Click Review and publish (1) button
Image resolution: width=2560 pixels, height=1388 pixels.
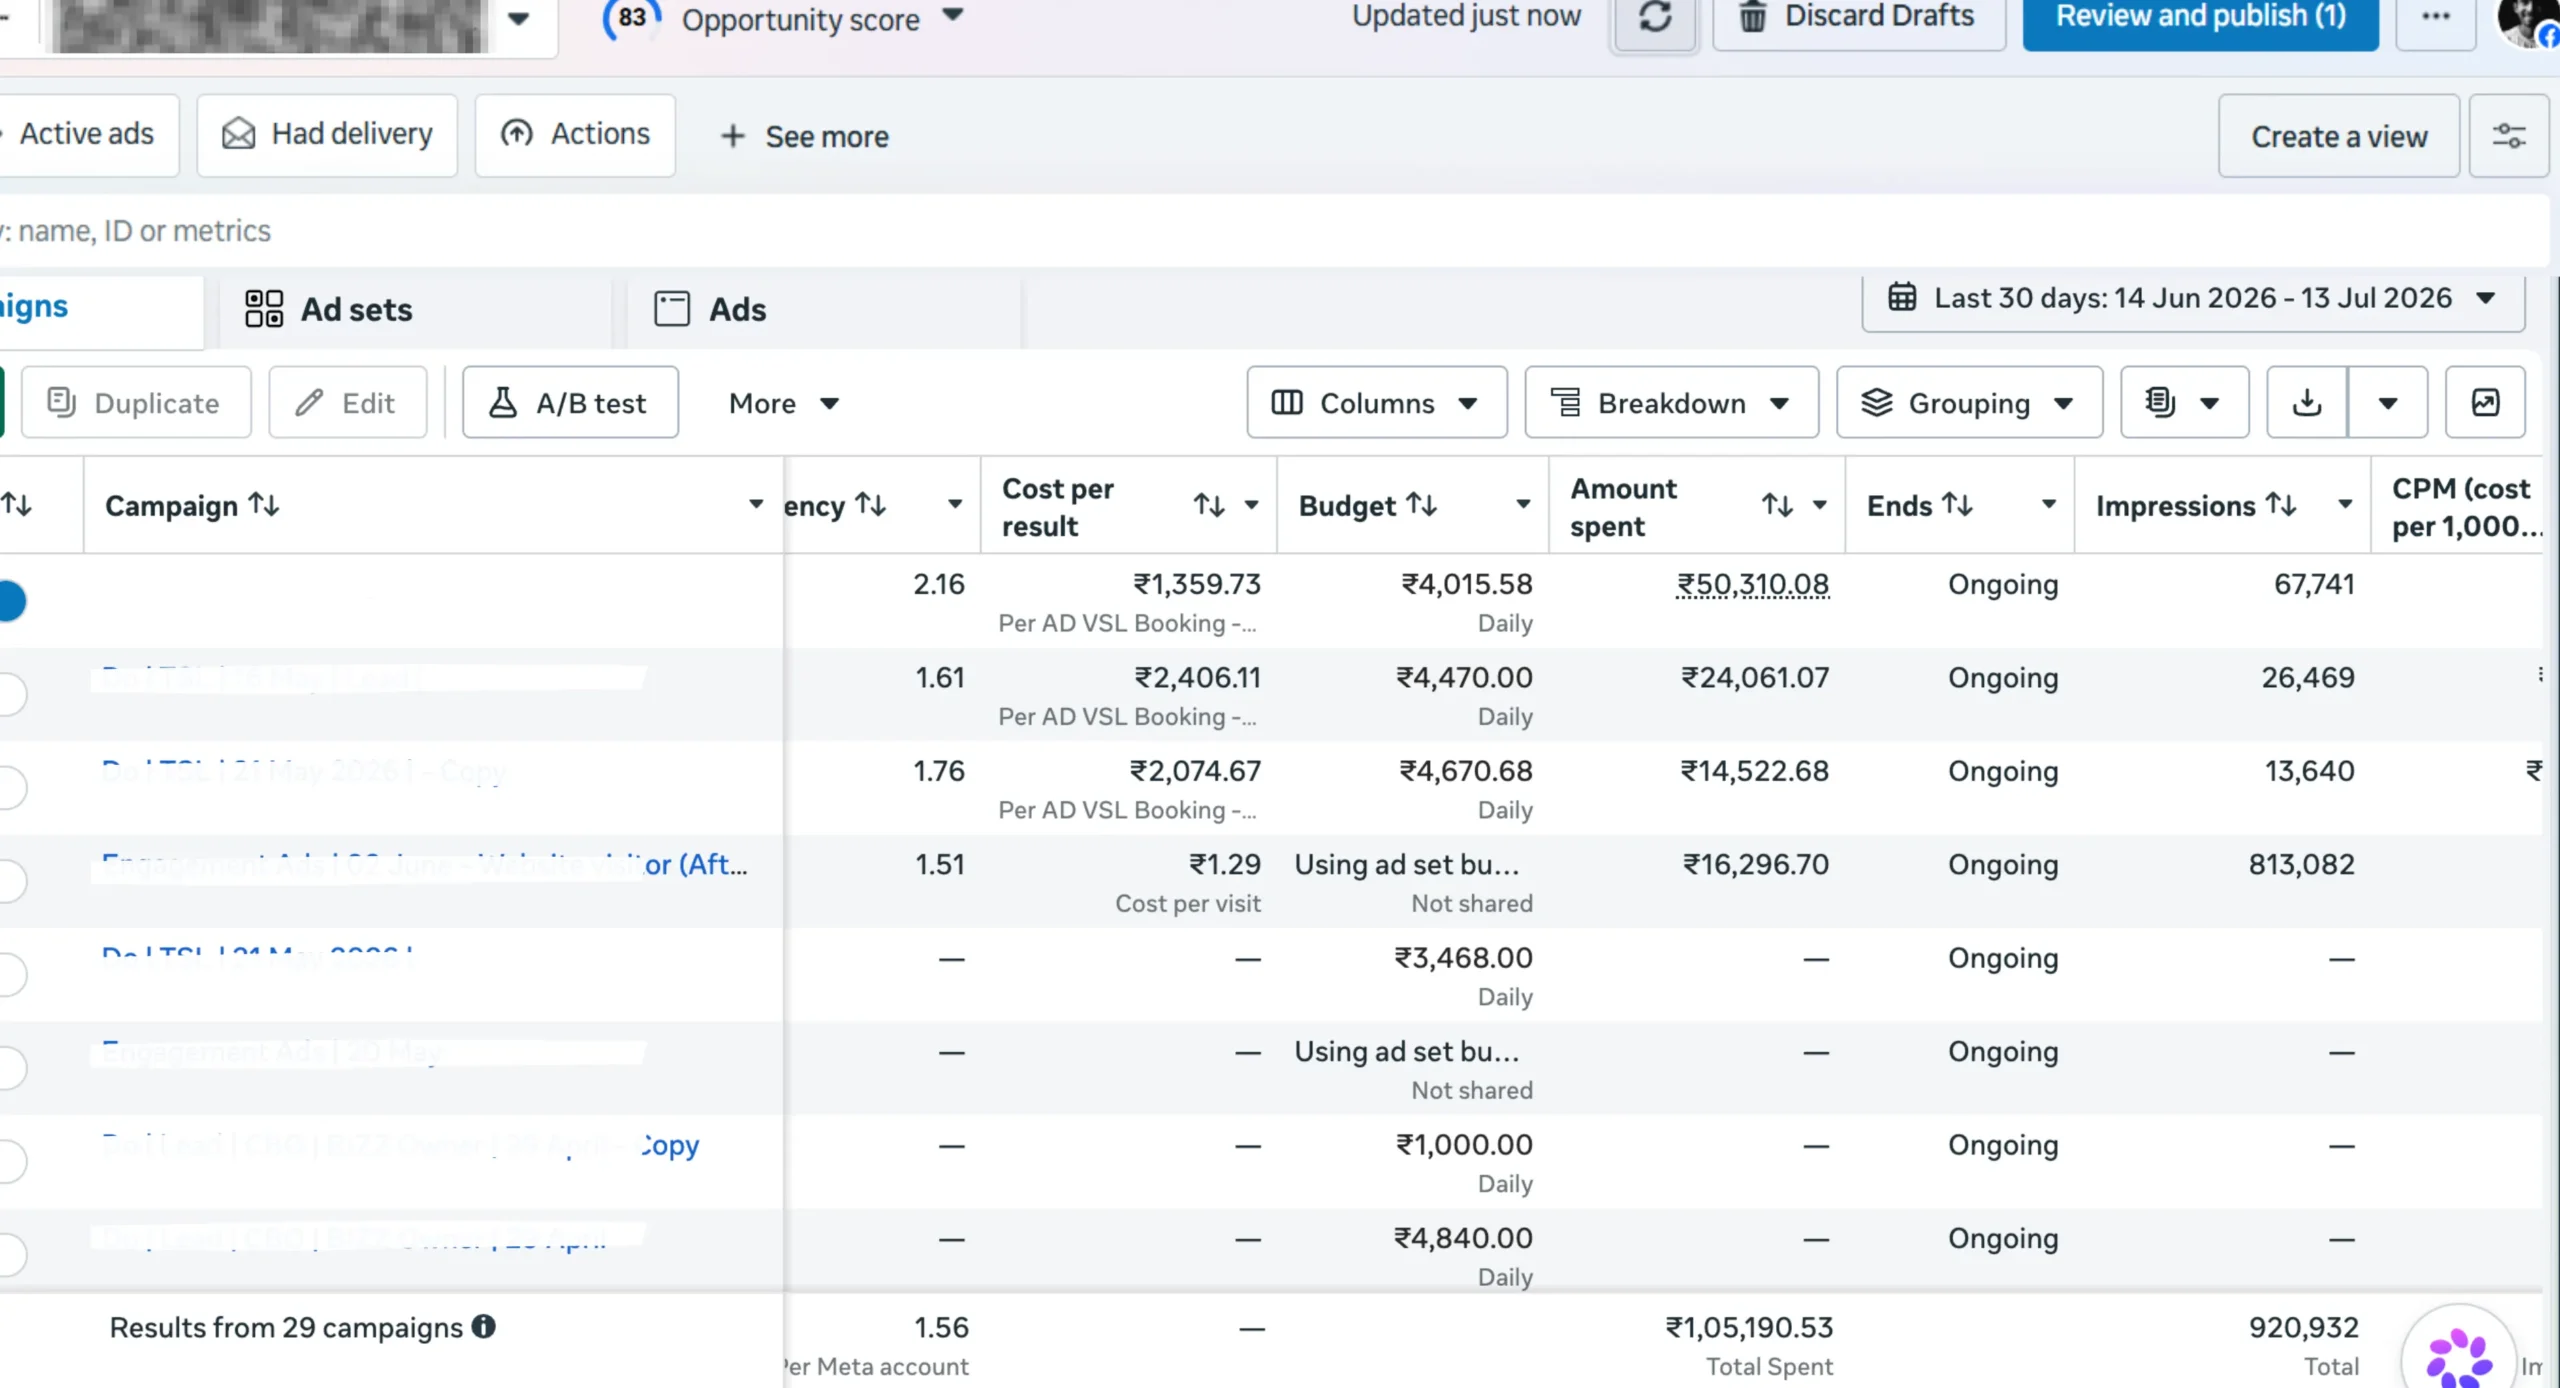[x=2200, y=18]
